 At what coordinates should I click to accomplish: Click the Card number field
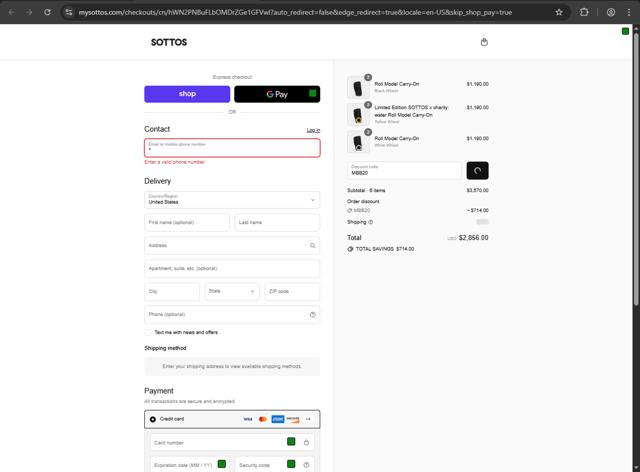pyautogui.click(x=232, y=443)
